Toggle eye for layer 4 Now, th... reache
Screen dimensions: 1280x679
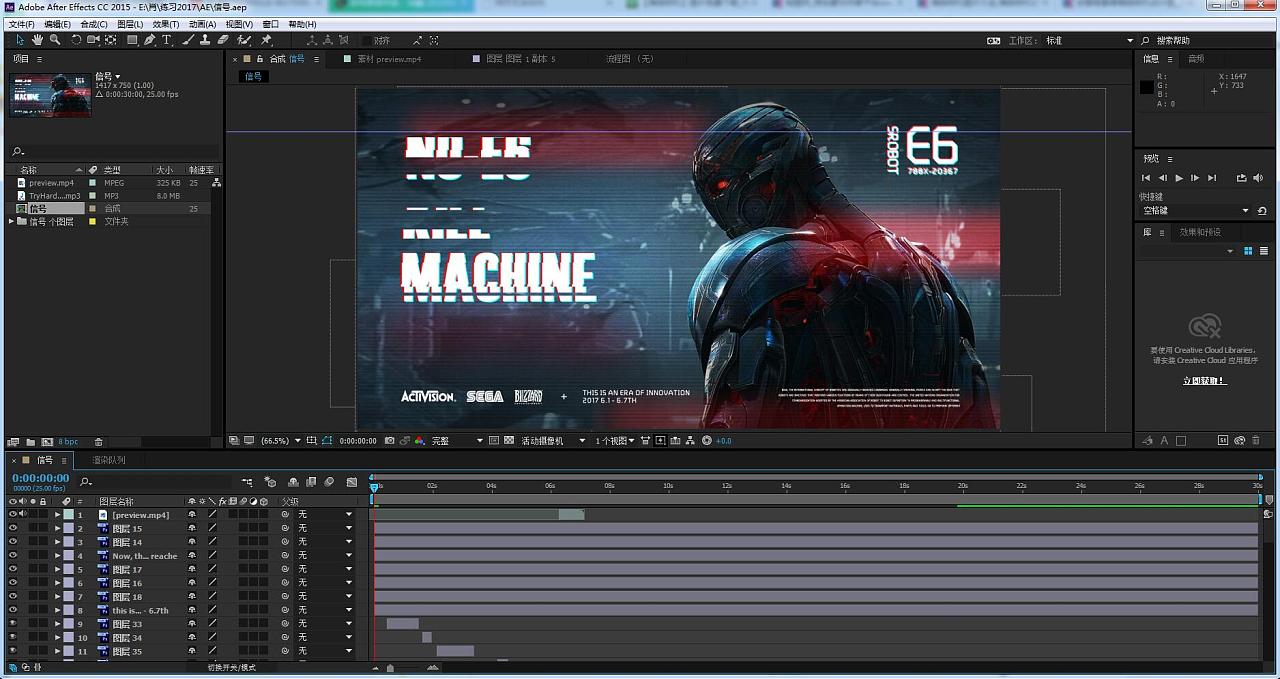point(13,556)
